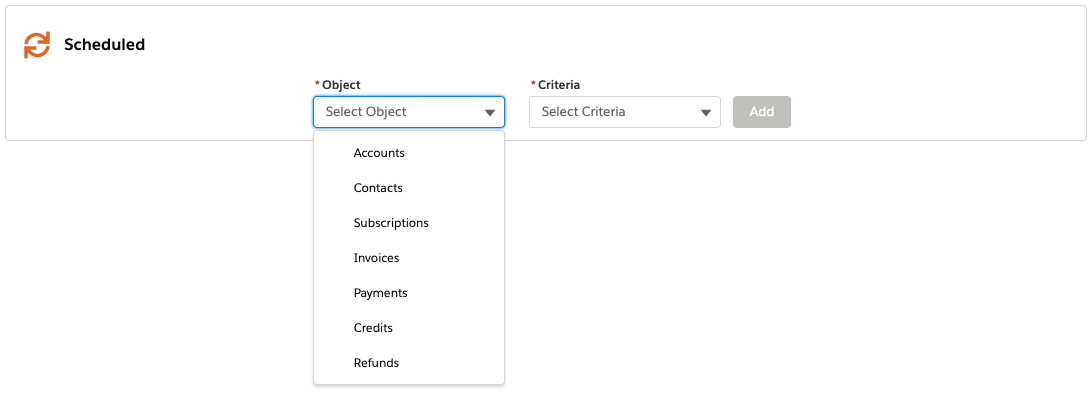Choose Refunds from the object list
1090x417 pixels.
coord(409,363)
